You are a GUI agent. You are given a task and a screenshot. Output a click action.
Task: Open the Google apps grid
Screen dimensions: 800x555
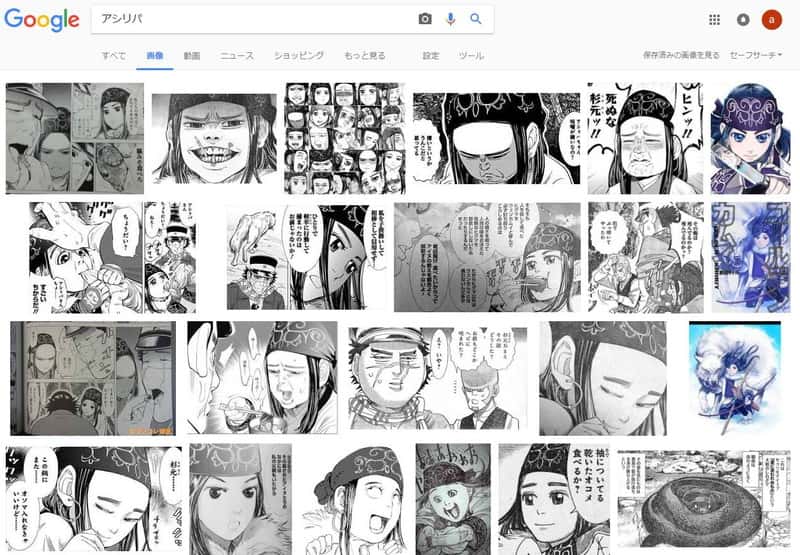(714, 20)
